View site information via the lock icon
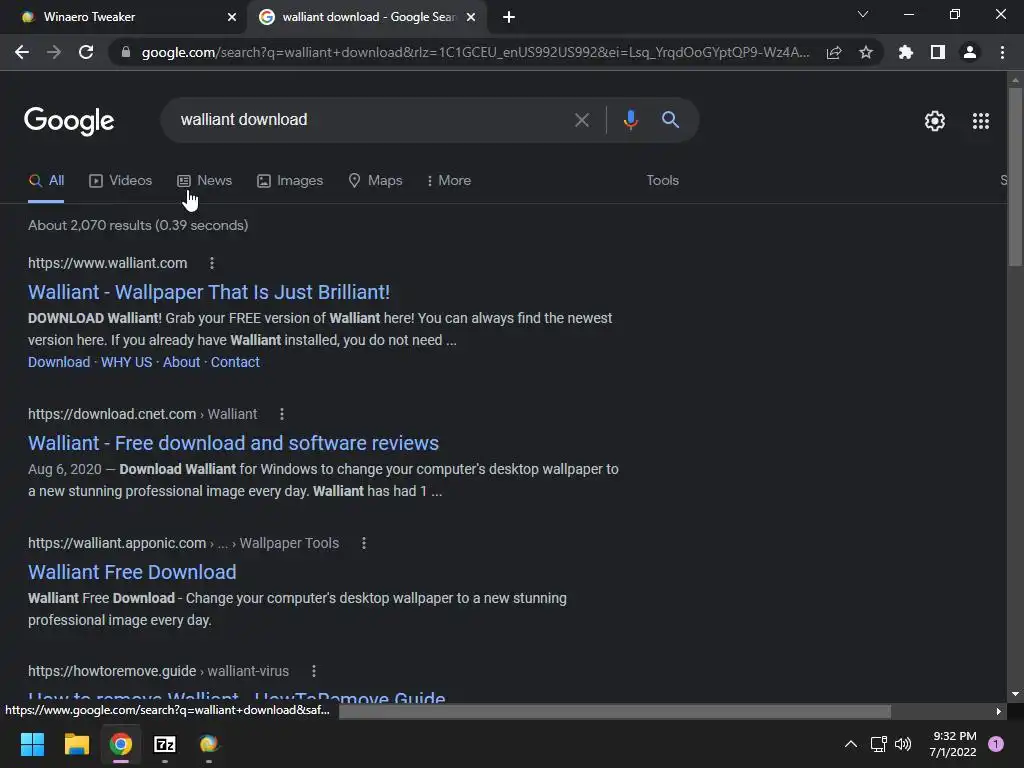Image resolution: width=1024 pixels, height=768 pixels. click(126, 52)
